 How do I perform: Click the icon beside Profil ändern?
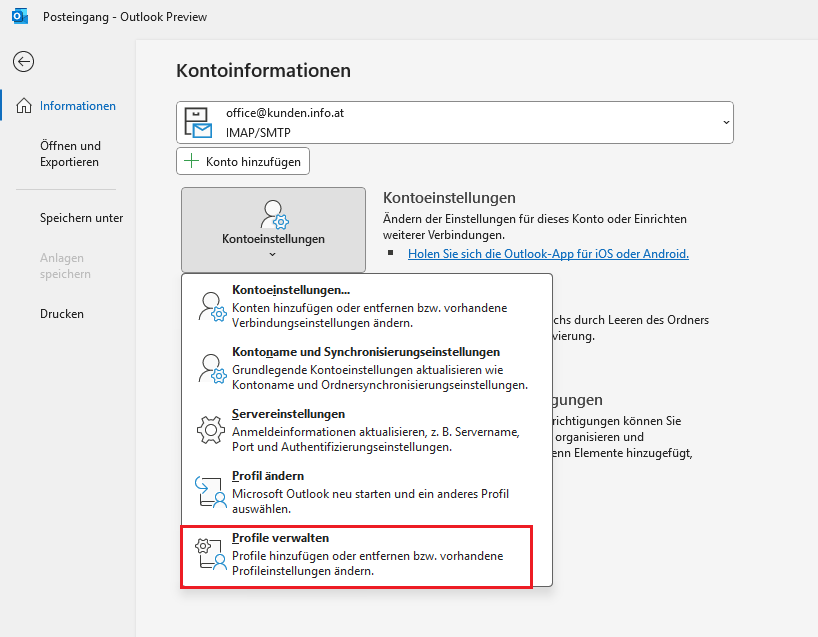coord(211,492)
